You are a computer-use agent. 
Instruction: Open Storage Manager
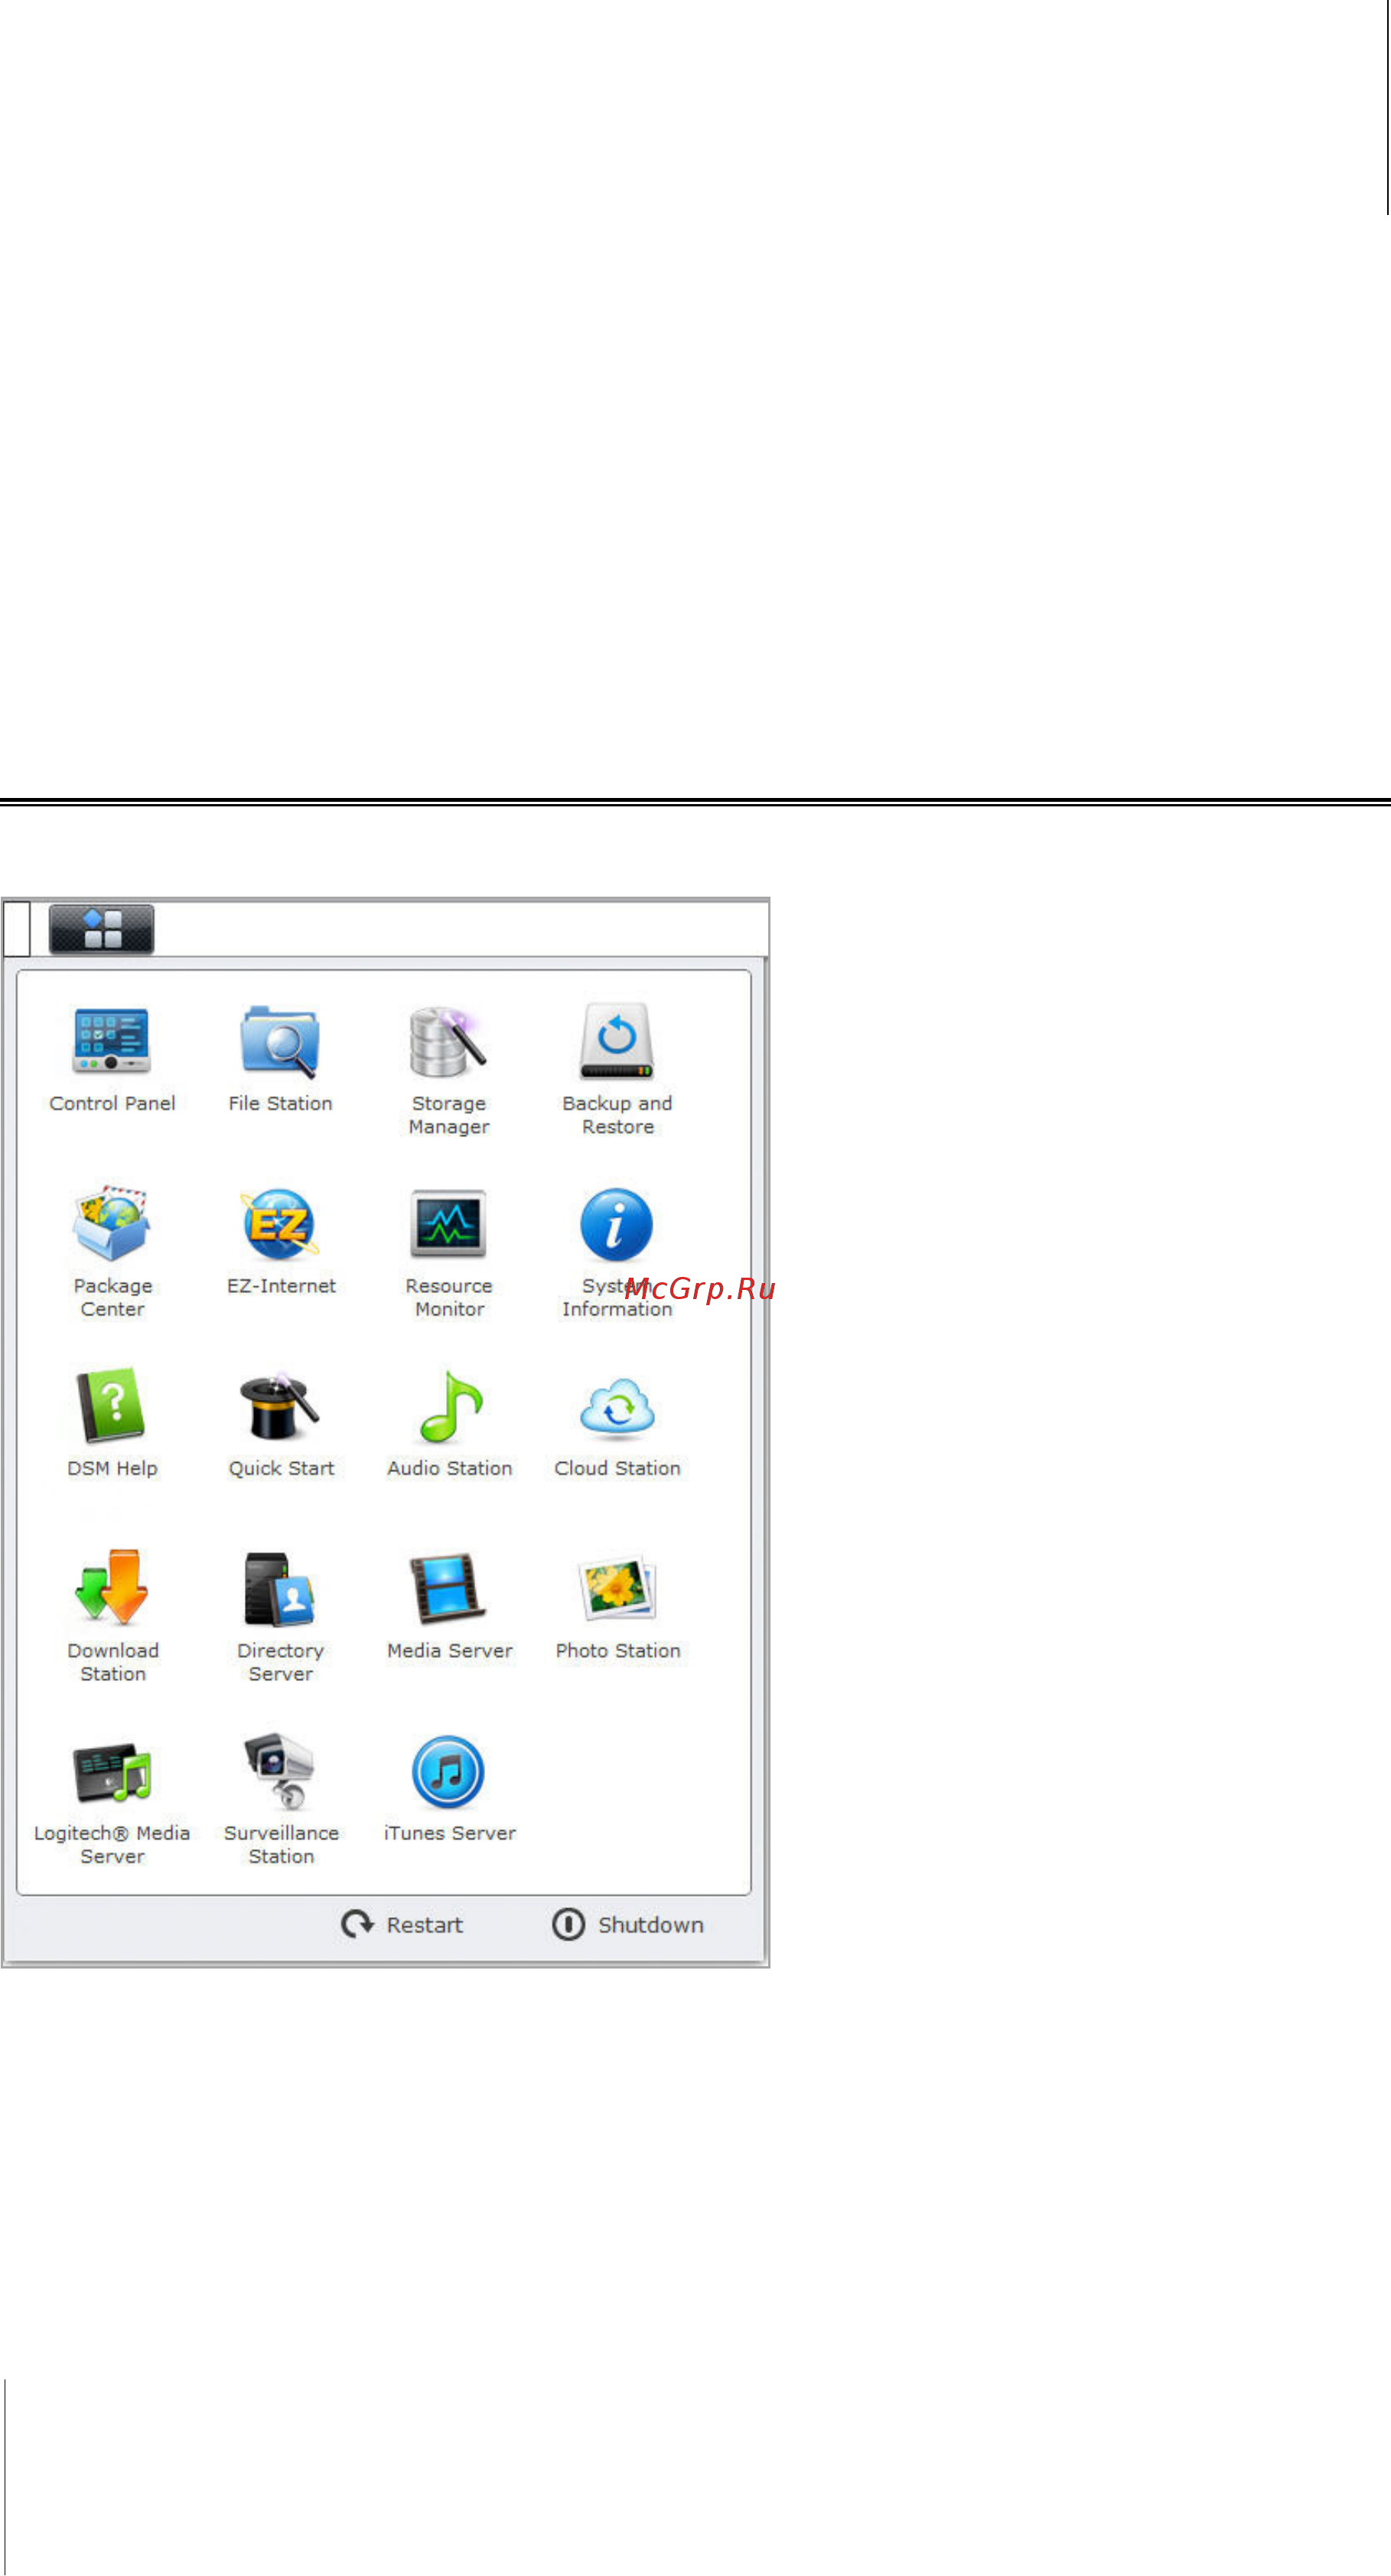pyautogui.click(x=448, y=1042)
